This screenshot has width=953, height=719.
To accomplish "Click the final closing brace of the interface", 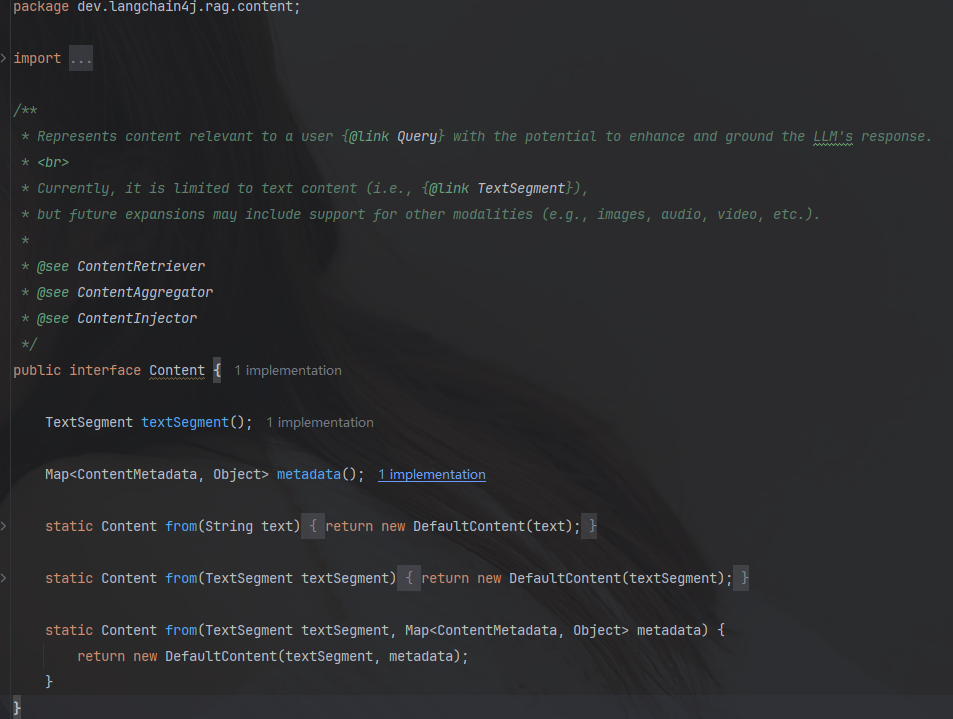I will 16,708.
